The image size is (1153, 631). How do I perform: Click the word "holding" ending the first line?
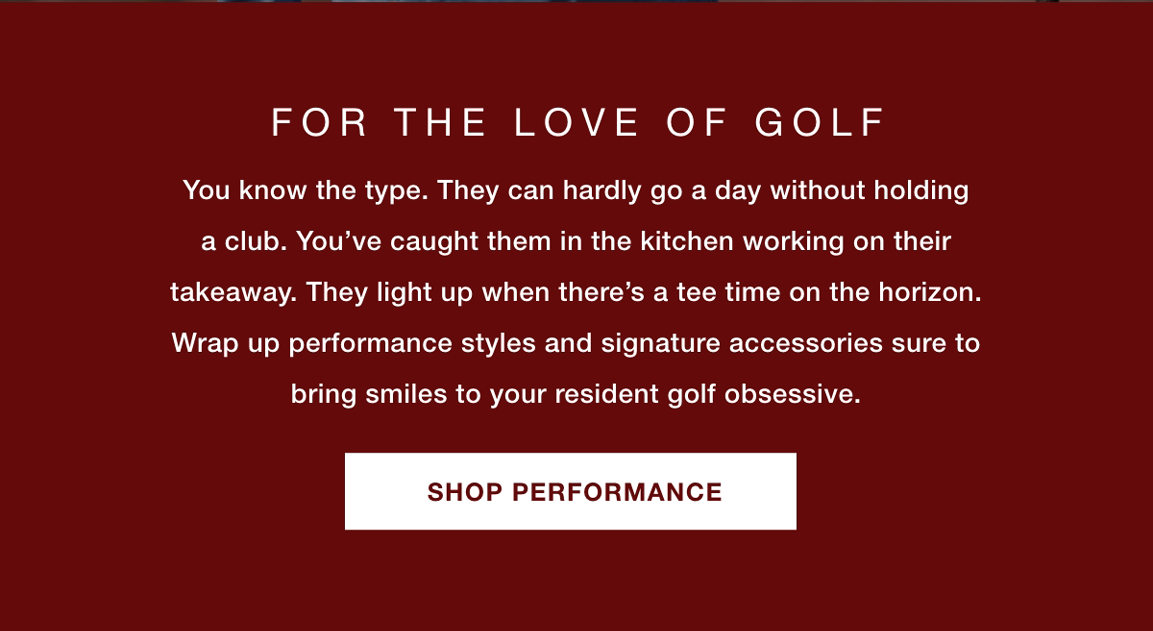[921, 191]
